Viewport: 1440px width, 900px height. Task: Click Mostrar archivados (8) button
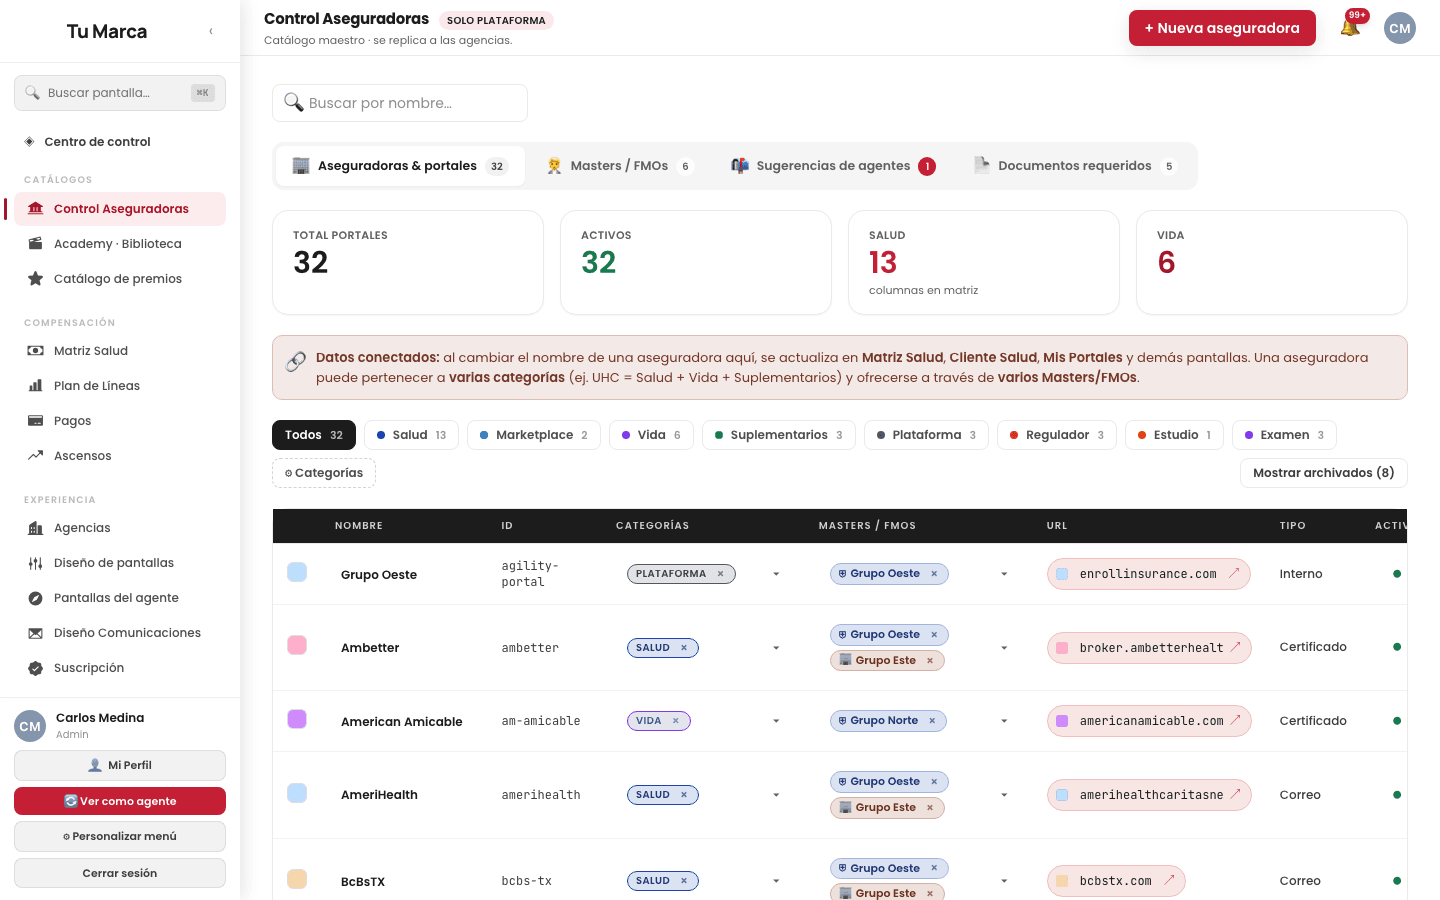tap(1324, 473)
